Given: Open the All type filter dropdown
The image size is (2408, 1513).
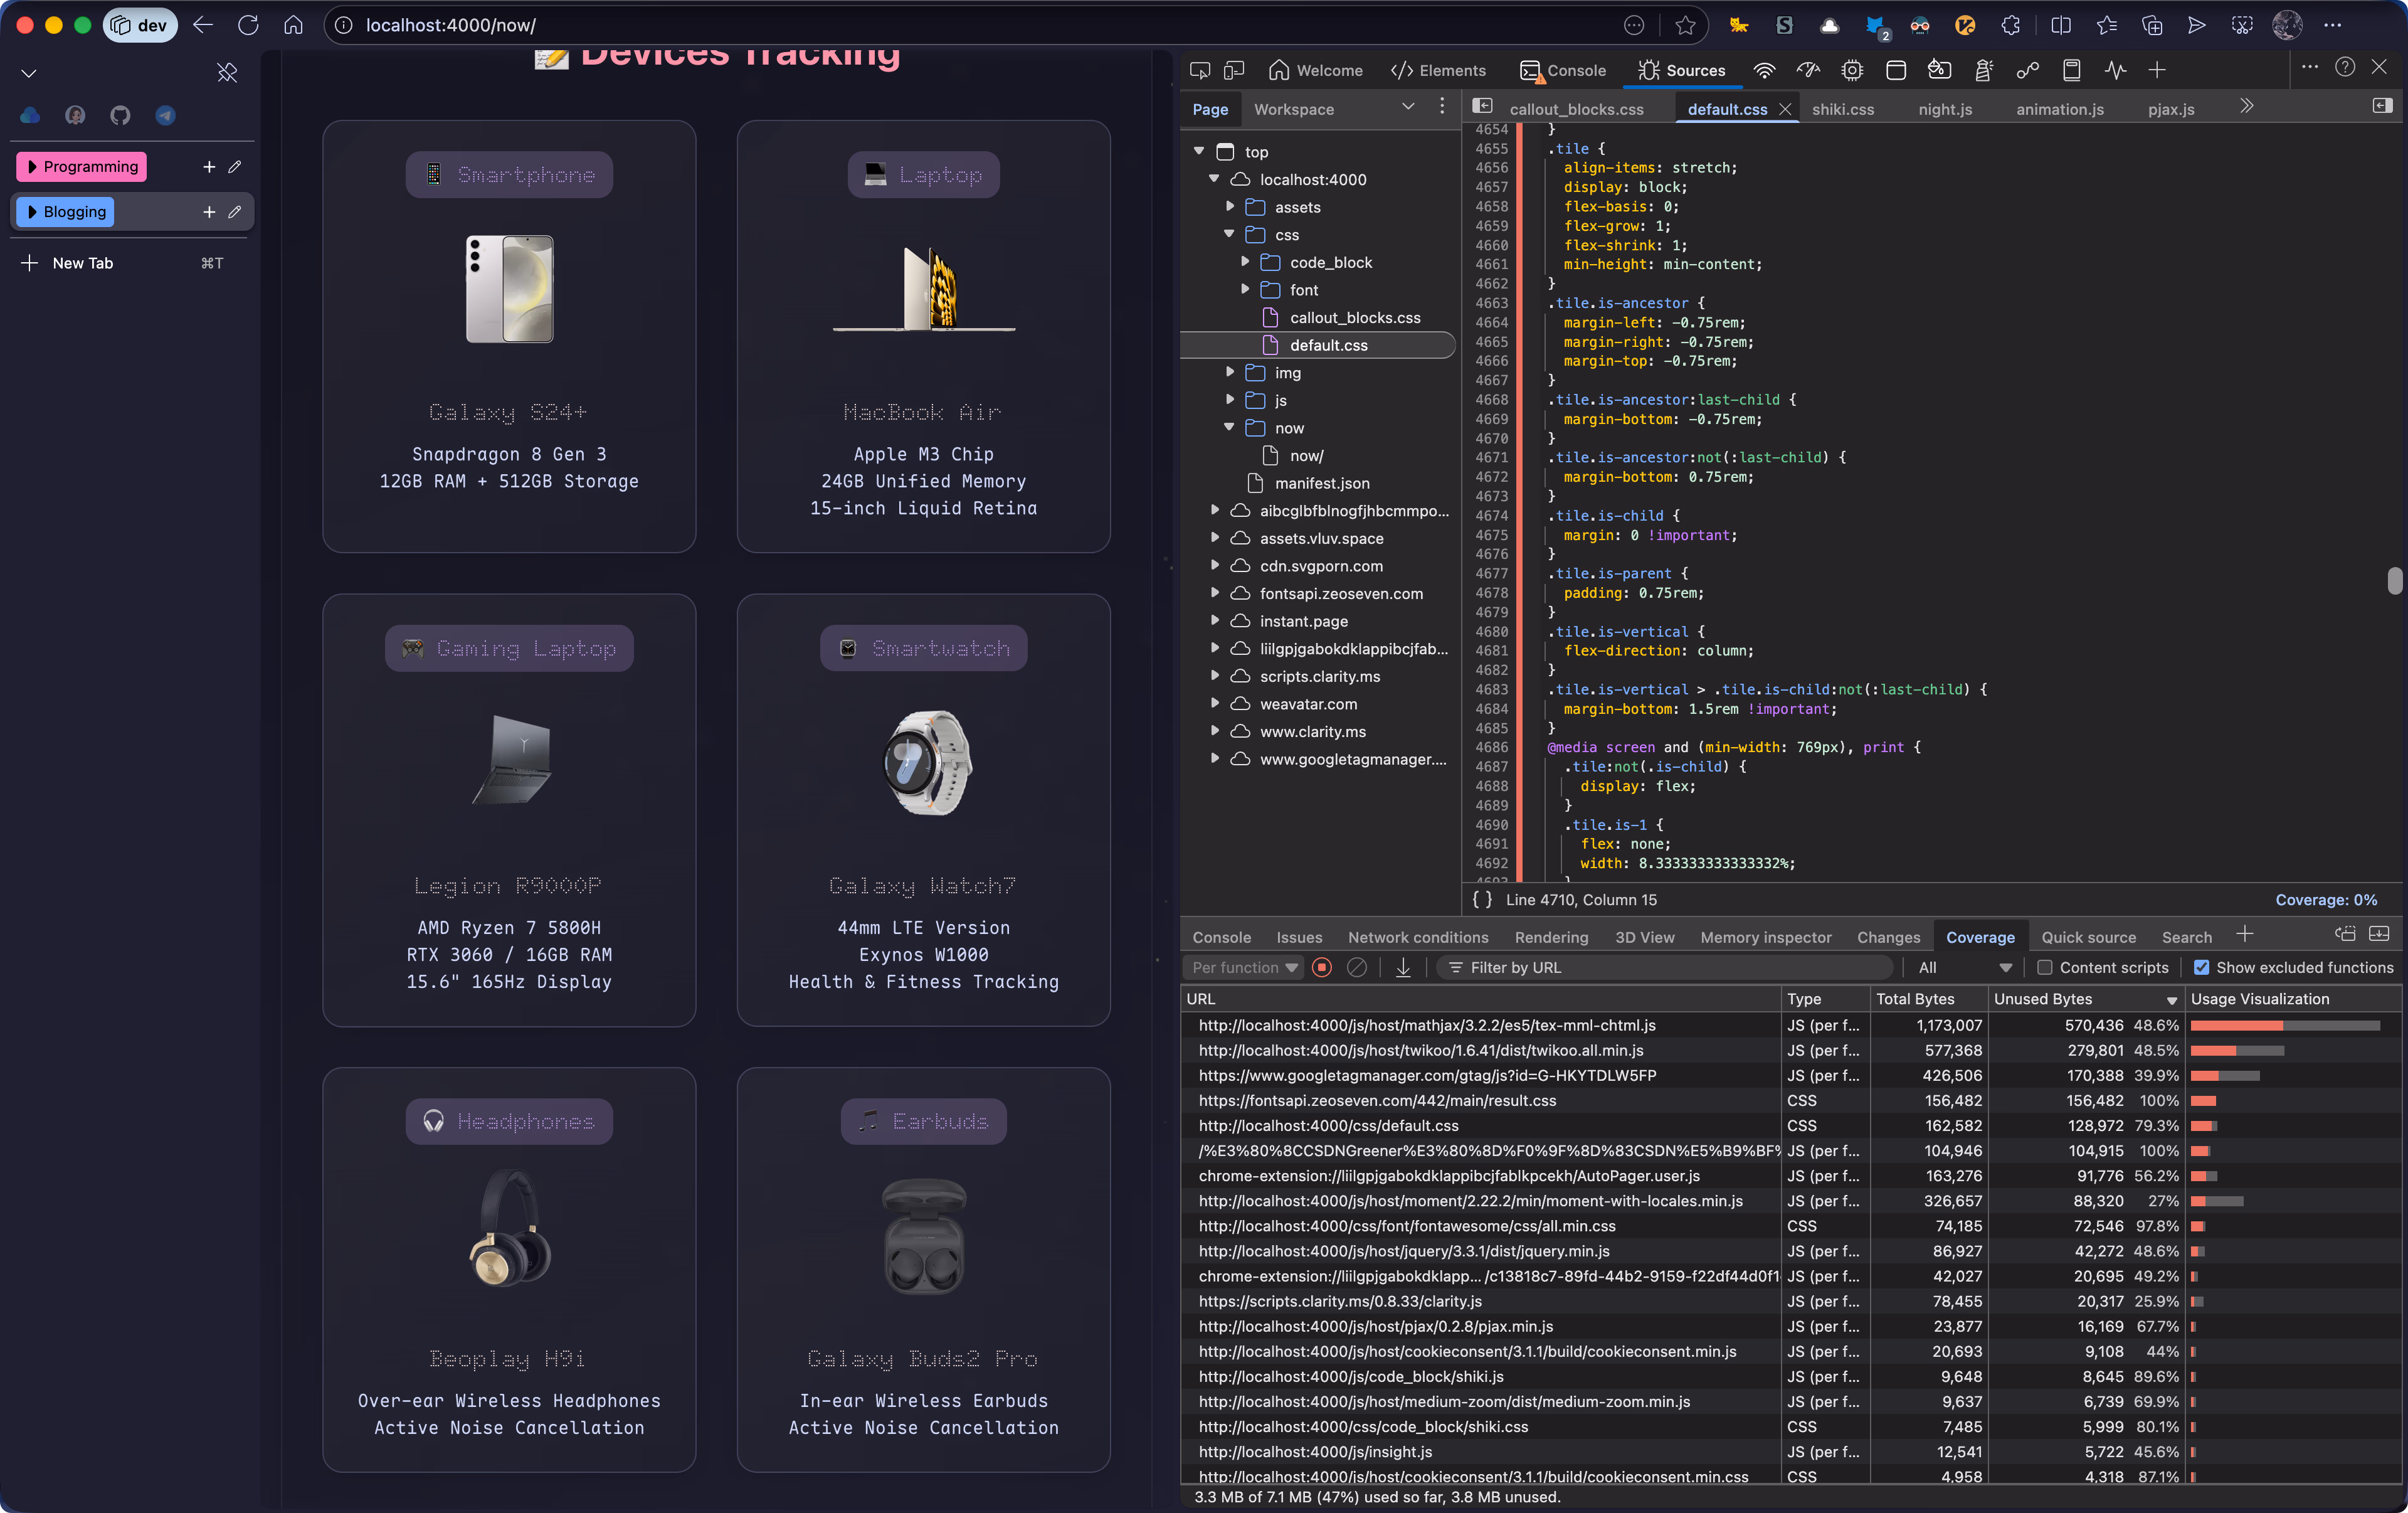Looking at the screenshot, I should pos(1963,967).
